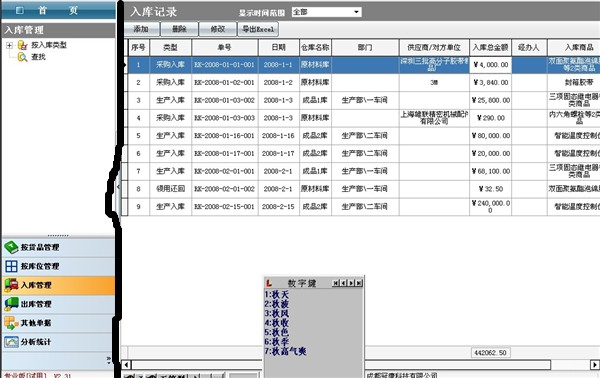Click the 修改 button

click(x=218, y=29)
